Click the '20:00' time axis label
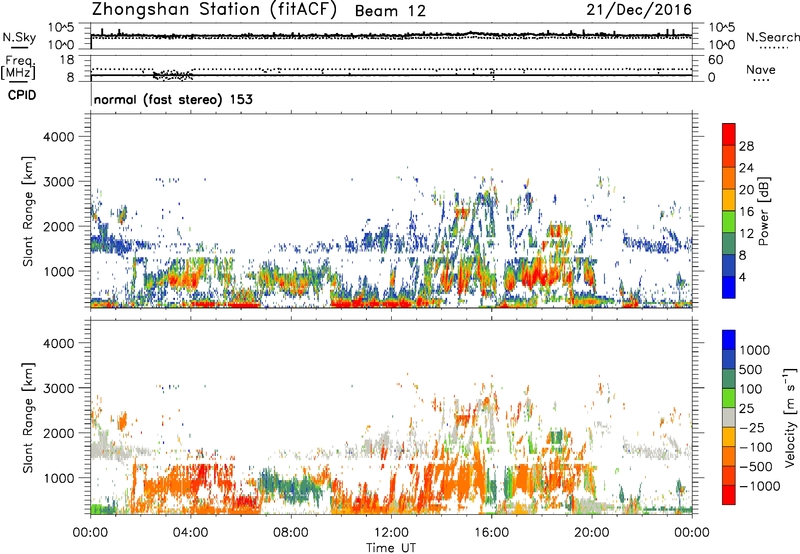This screenshot has width=800, height=554. pos(592,533)
